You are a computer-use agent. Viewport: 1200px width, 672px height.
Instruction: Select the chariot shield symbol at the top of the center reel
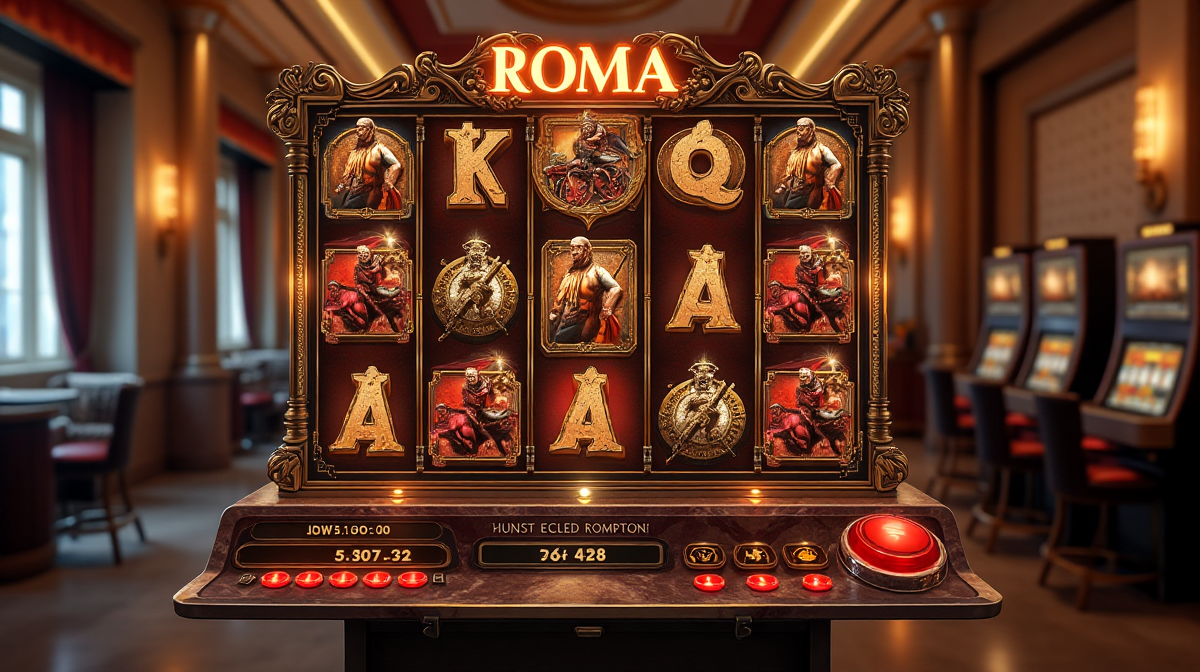589,167
